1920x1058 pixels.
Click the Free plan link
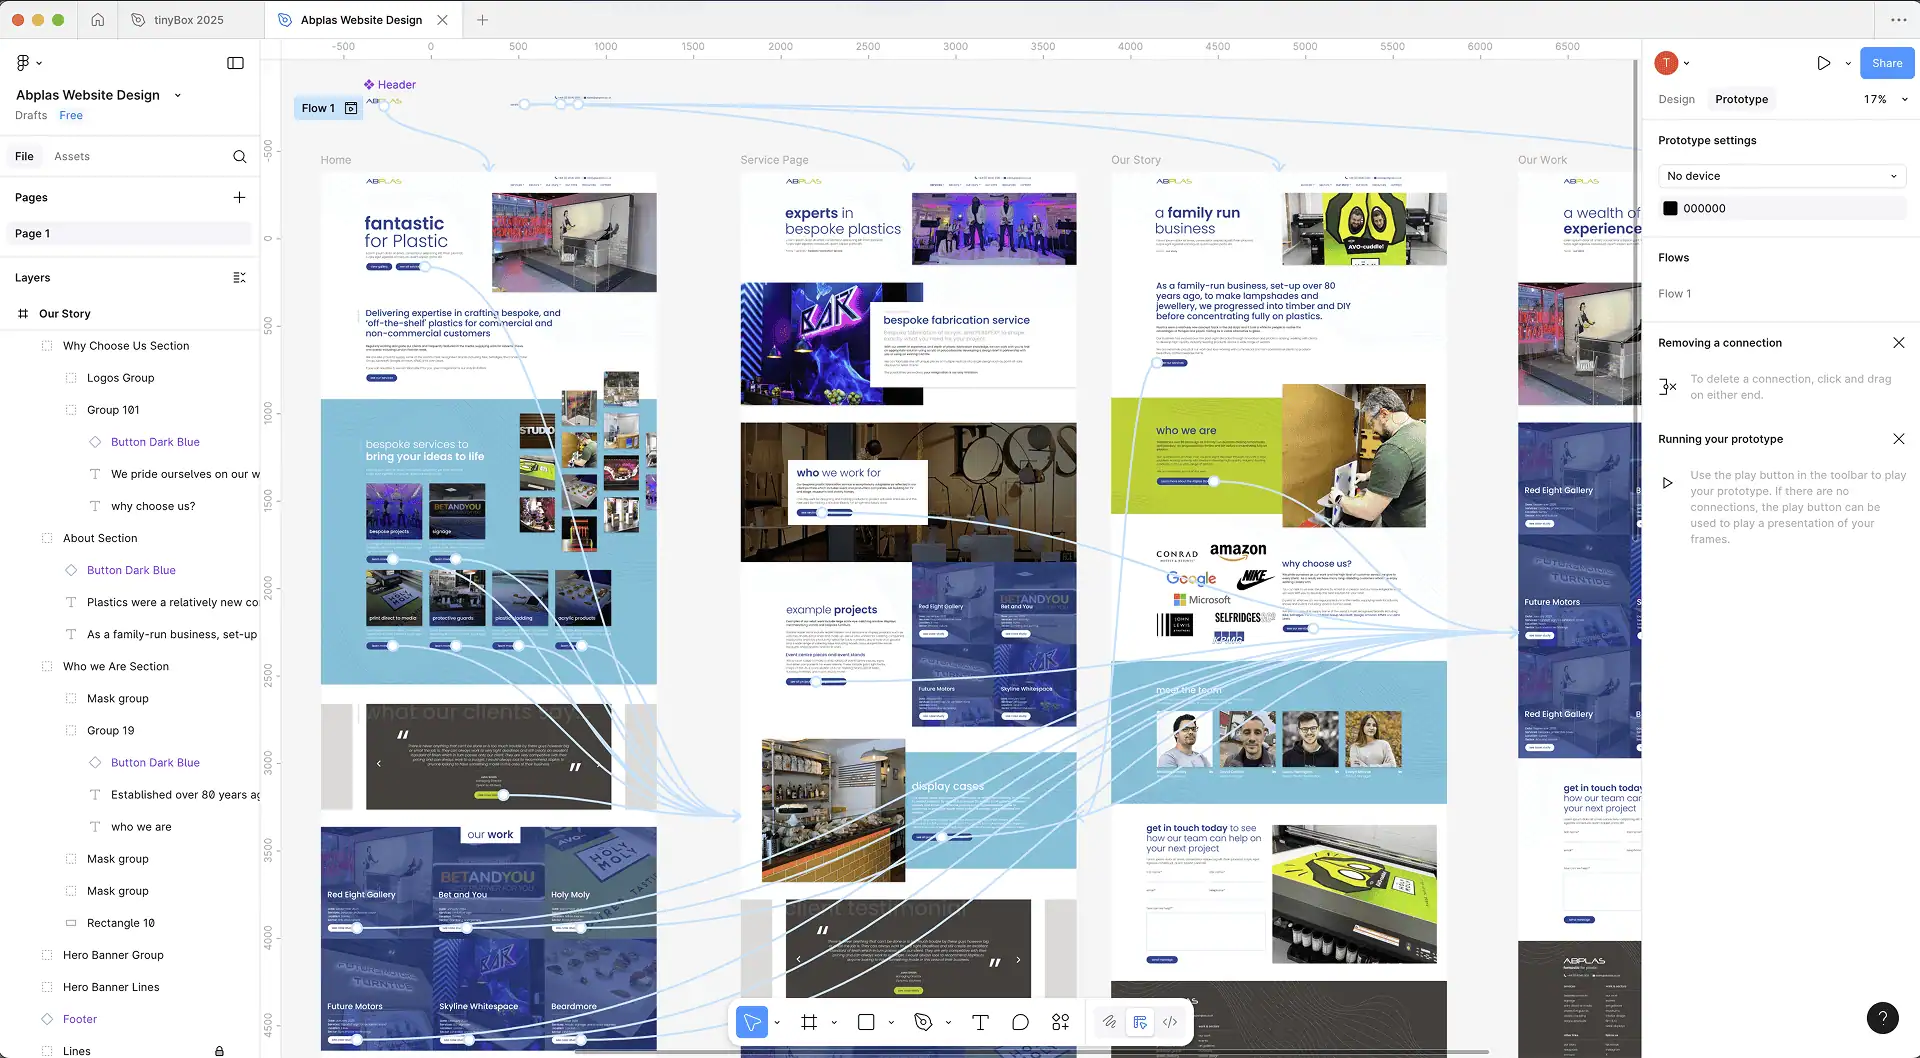pyautogui.click(x=71, y=116)
